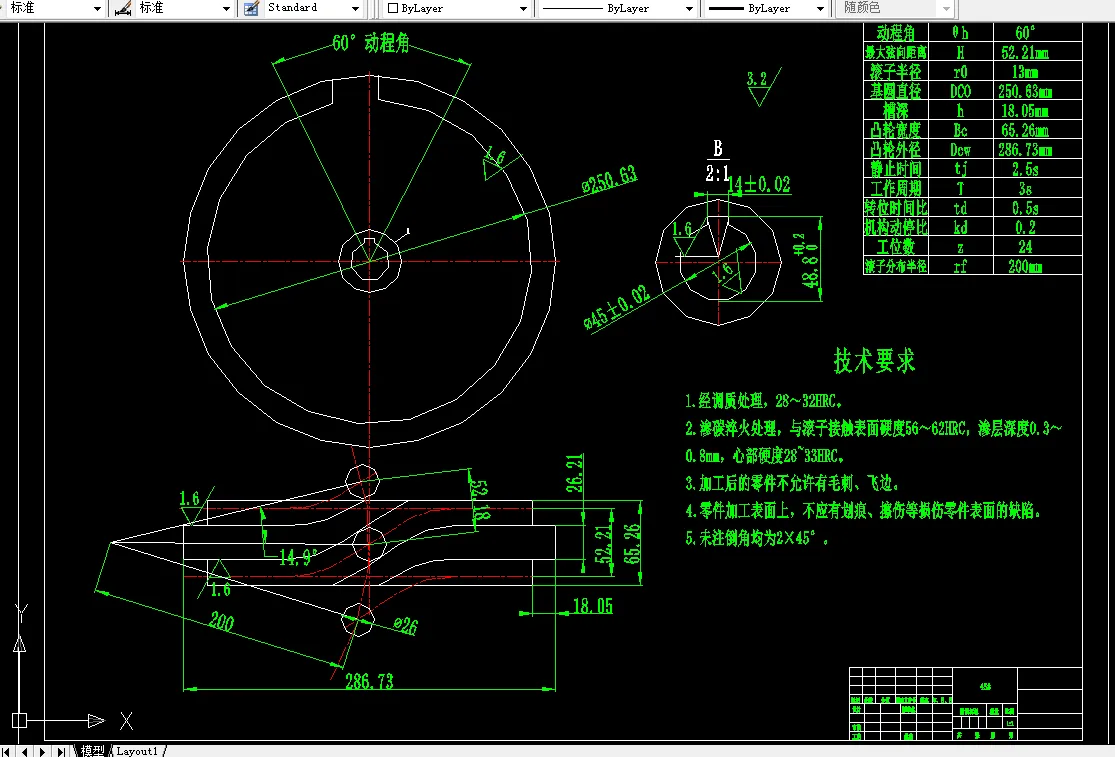Image resolution: width=1115 pixels, height=757 pixels.
Task: Select the Dcw symbol table cell
Action: [961, 149]
